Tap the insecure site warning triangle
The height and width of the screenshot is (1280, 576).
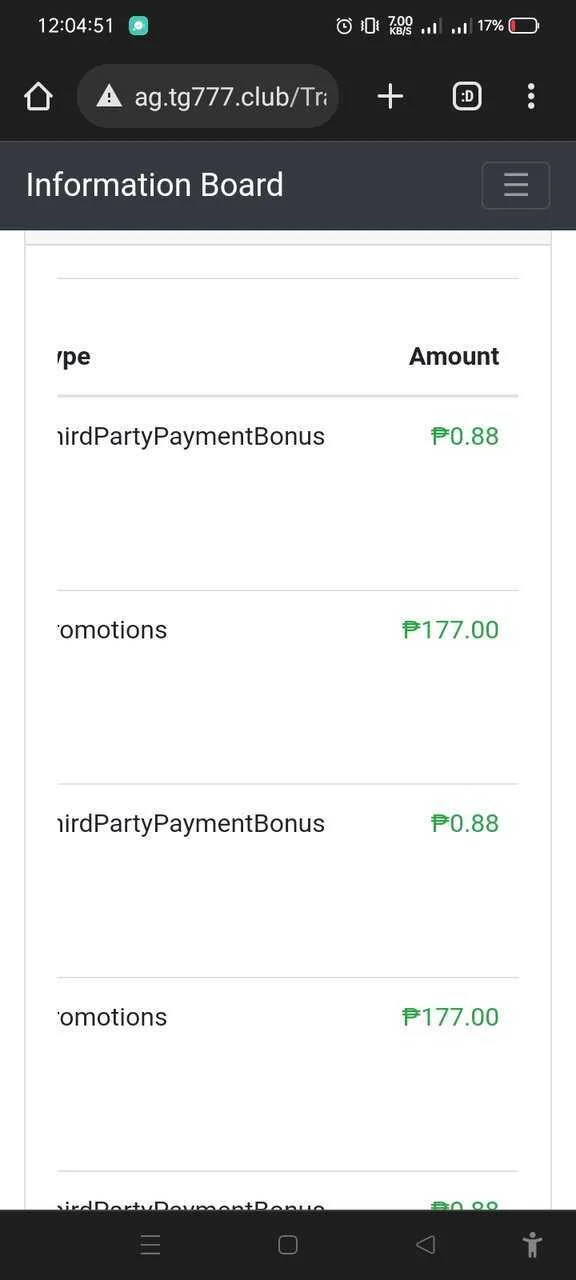(x=109, y=96)
